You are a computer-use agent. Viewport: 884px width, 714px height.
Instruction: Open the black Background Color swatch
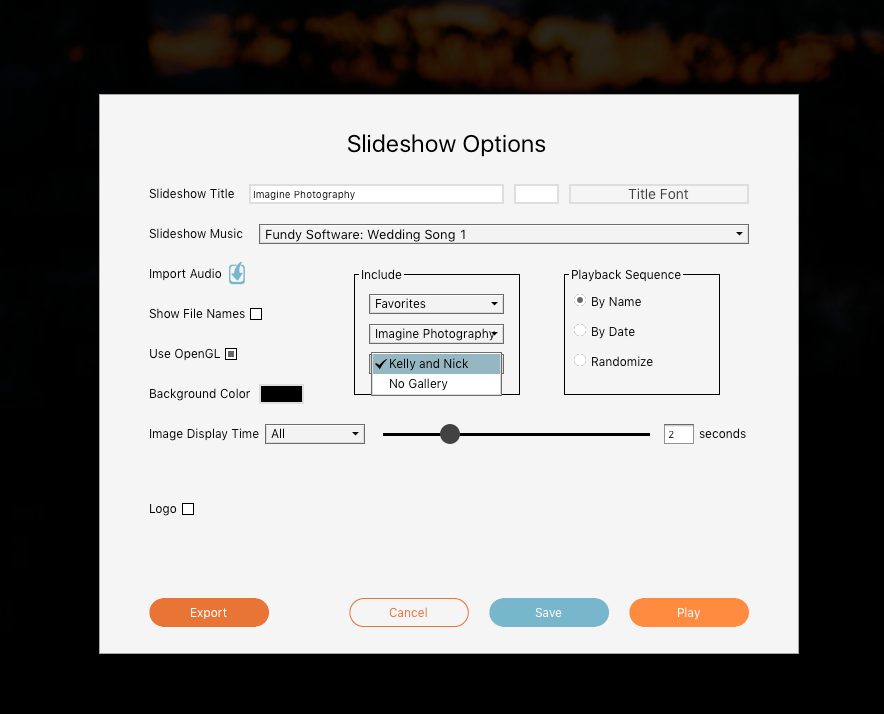tap(281, 394)
